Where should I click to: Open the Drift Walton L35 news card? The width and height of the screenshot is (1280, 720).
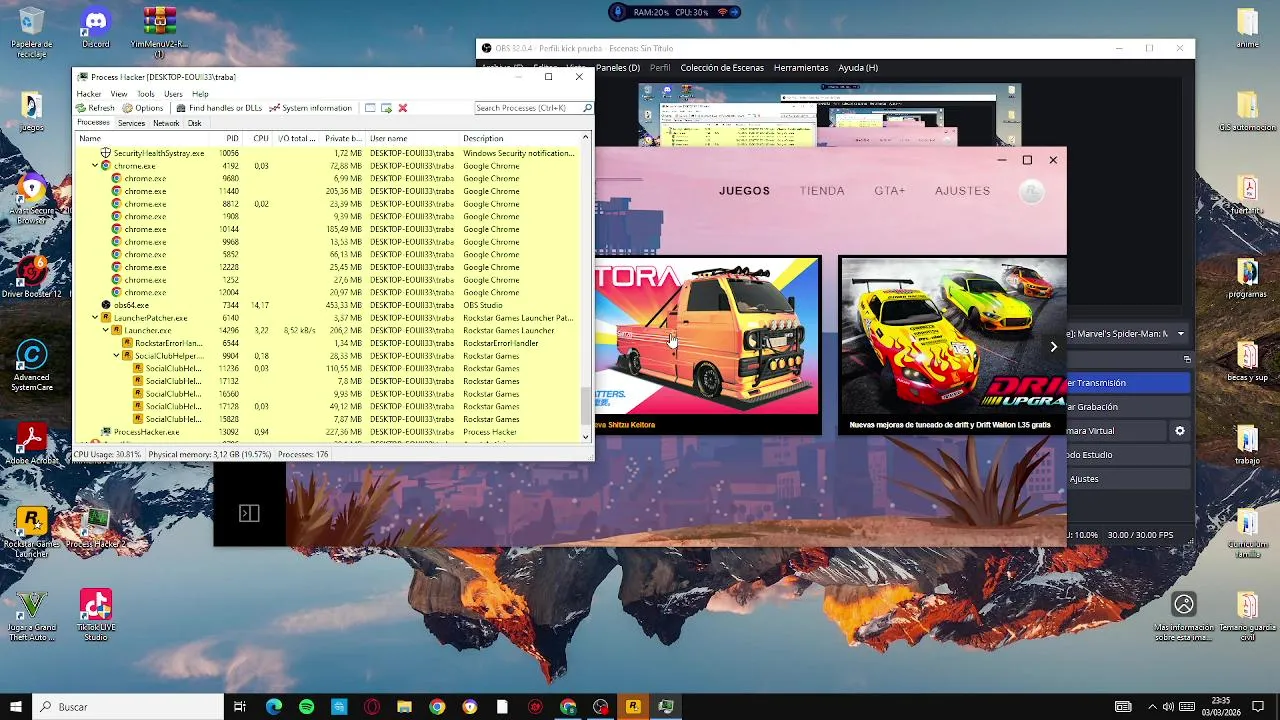pyautogui.click(x=953, y=345)
